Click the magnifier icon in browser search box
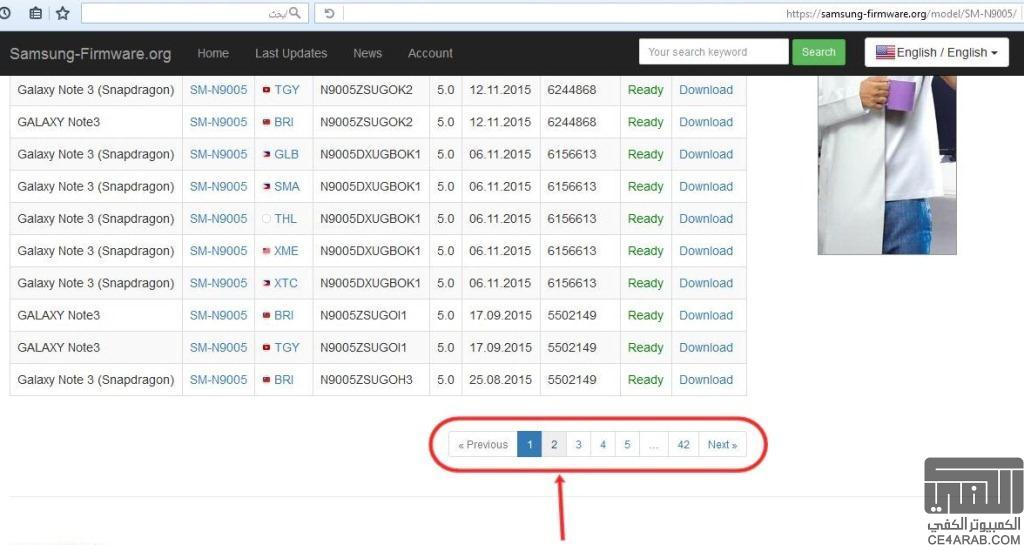This screenshot has width=1024, height=545. tap(295, 13)
